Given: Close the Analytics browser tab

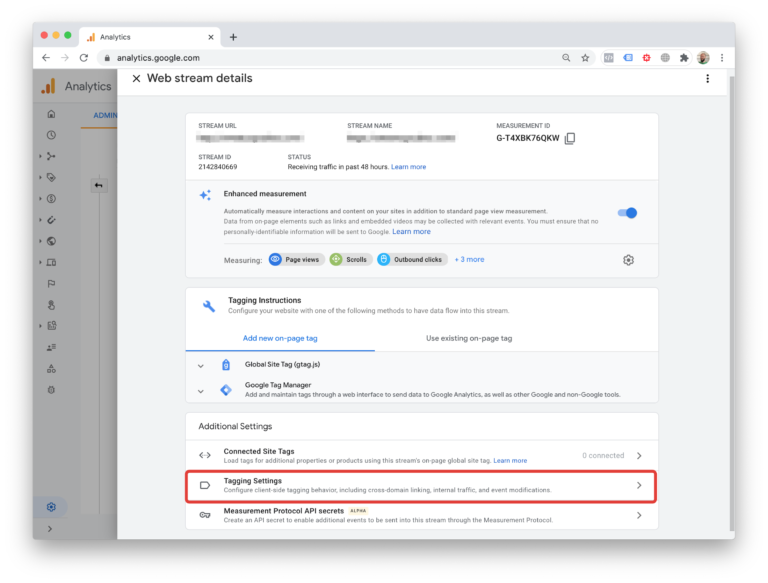Looking at the screenshot, I should click(x=211, y=37).
